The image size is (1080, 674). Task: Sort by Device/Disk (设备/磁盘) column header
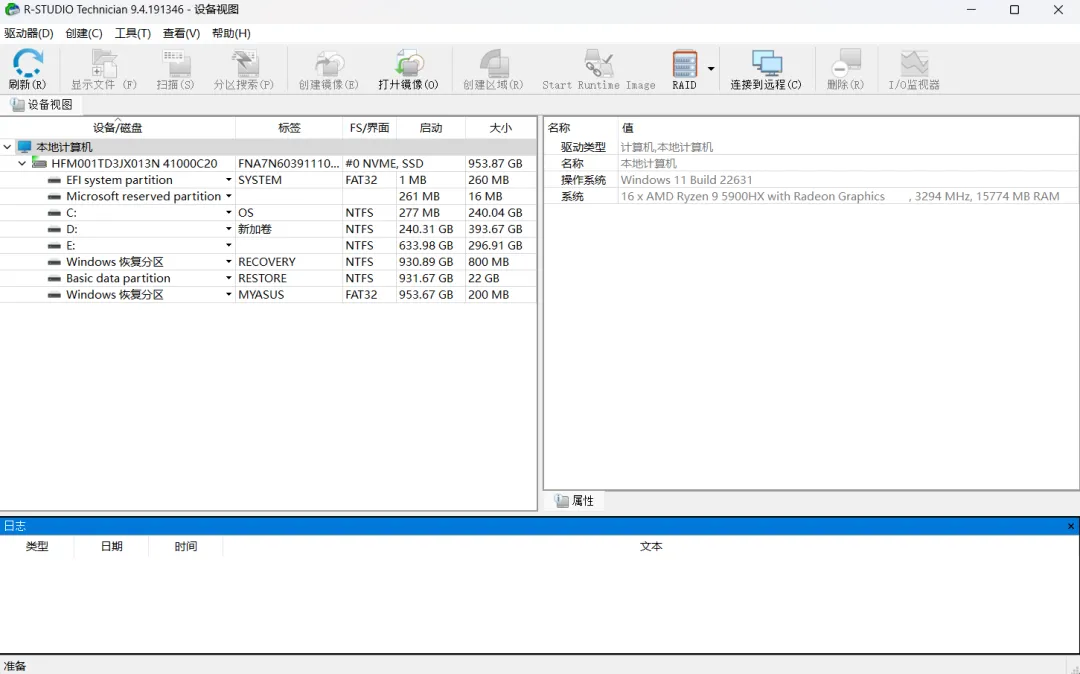click(118, 127)
